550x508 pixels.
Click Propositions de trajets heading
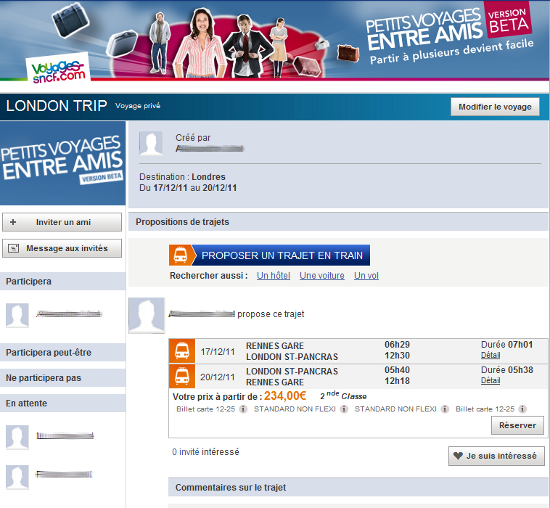pos(182,222)
